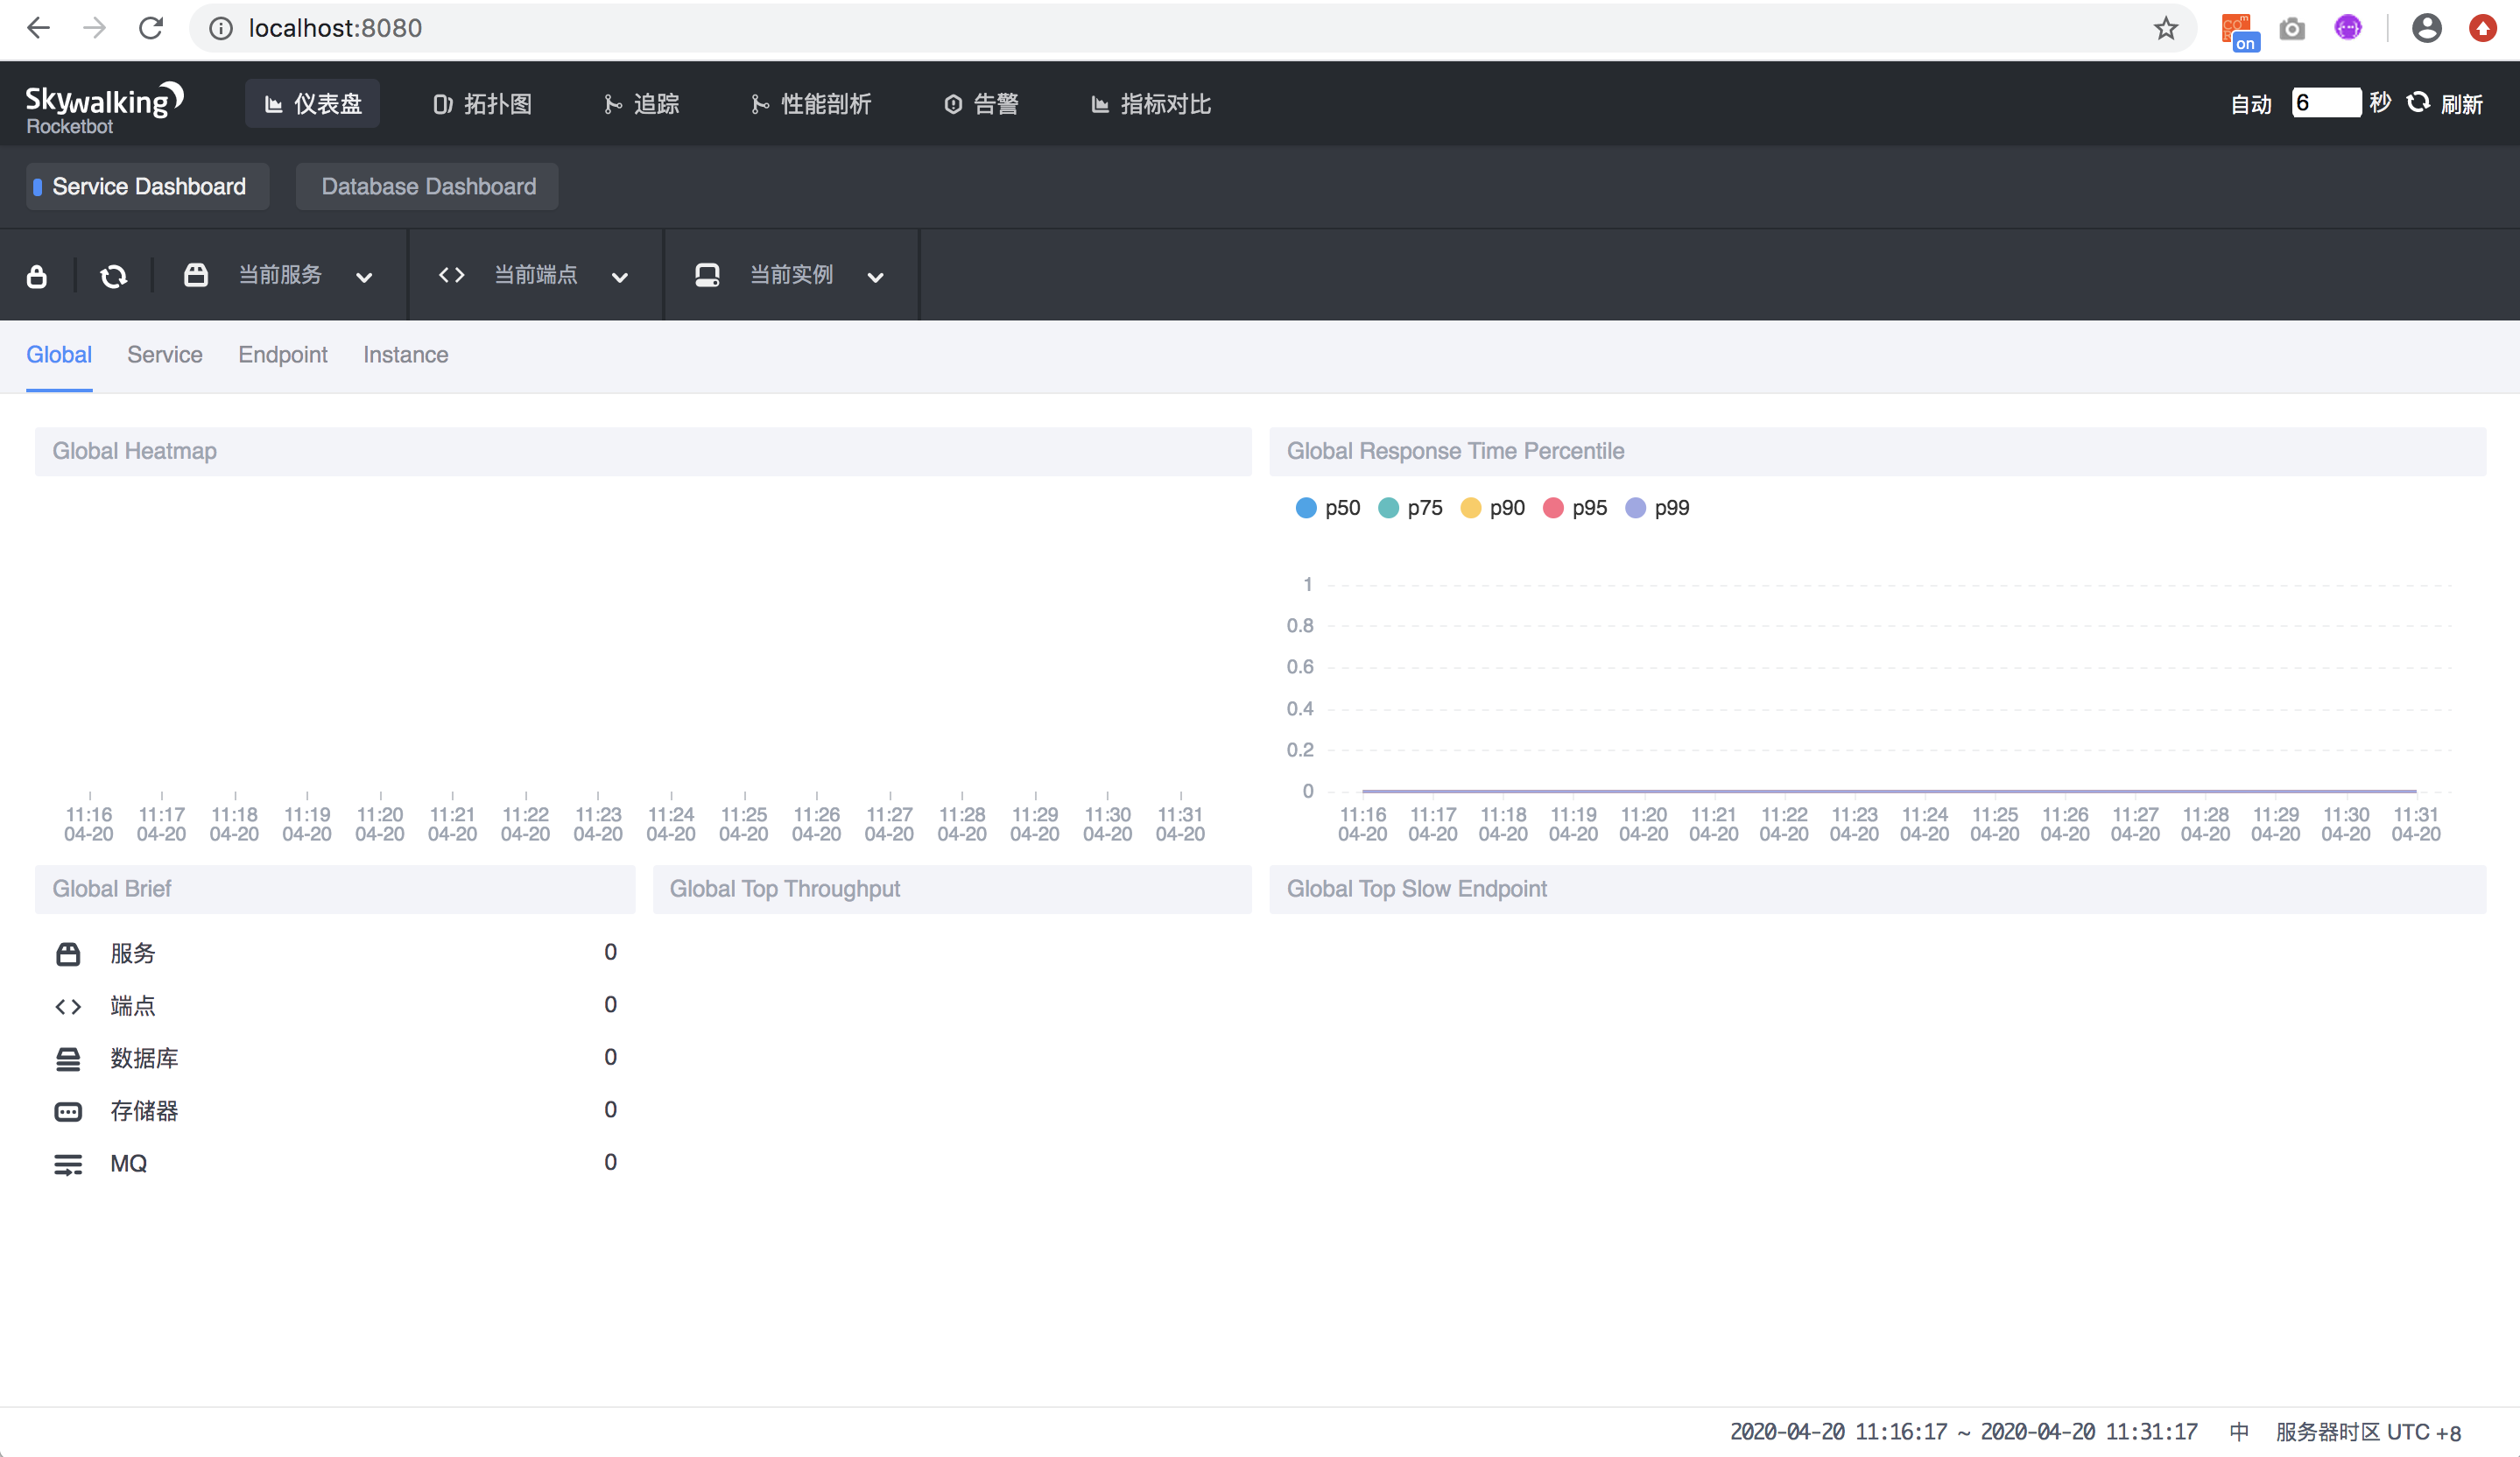
Task: Click the 刷新 refresh icon at top right
Action: [2418, 103]
